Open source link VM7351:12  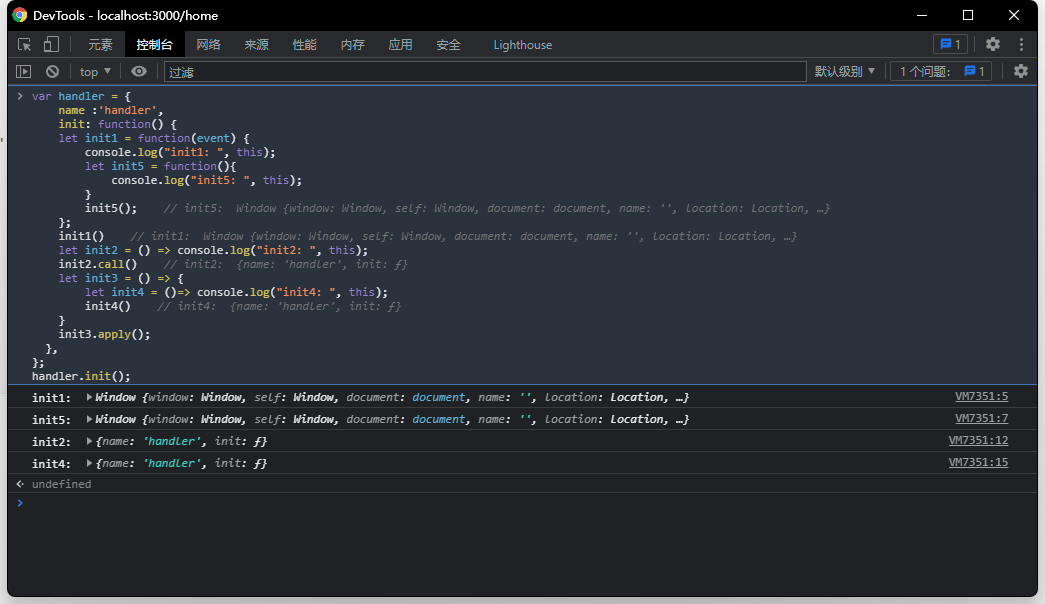click(x=978, y=441)
